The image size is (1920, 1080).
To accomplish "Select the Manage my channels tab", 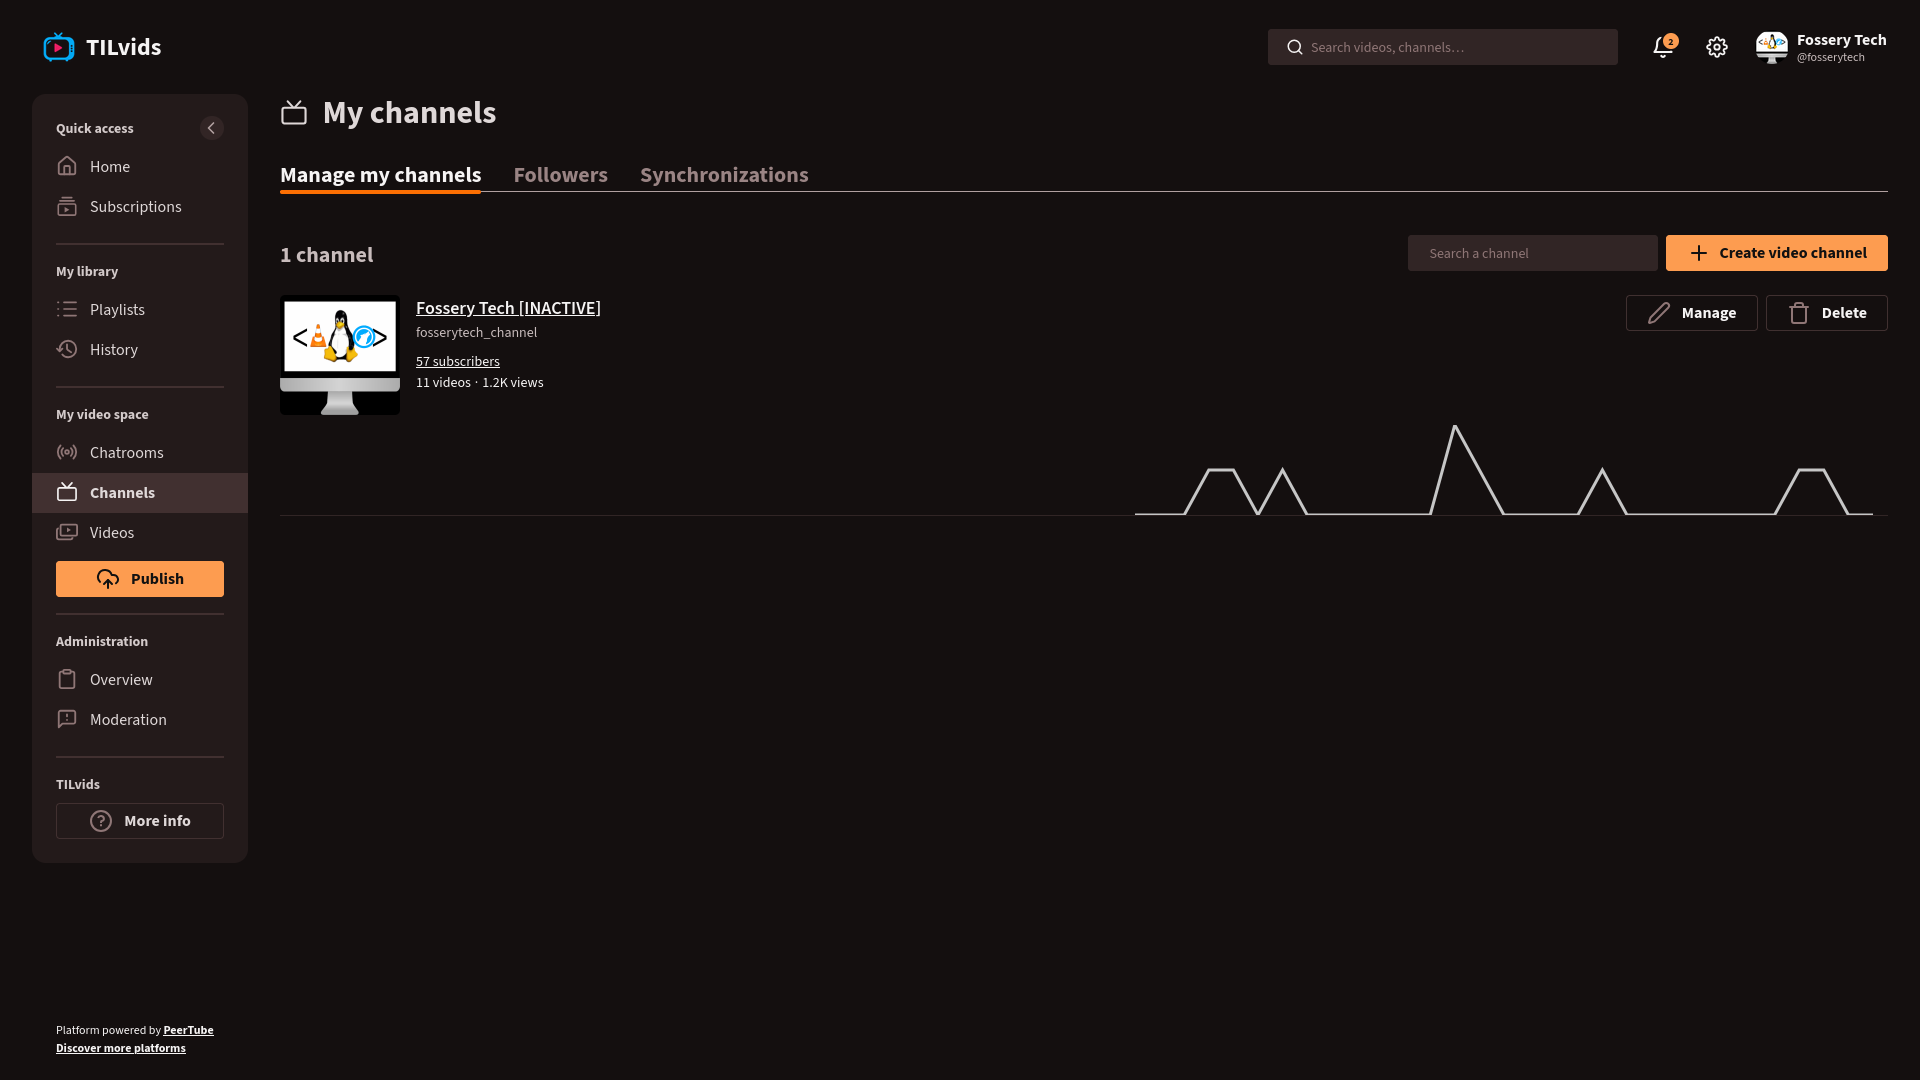I will (380, 175).
